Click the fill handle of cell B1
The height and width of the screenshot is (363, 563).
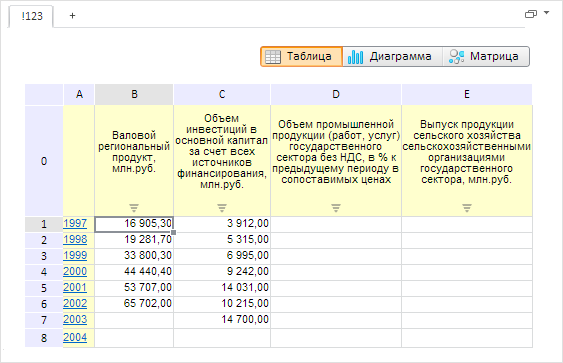click(173, 232)
